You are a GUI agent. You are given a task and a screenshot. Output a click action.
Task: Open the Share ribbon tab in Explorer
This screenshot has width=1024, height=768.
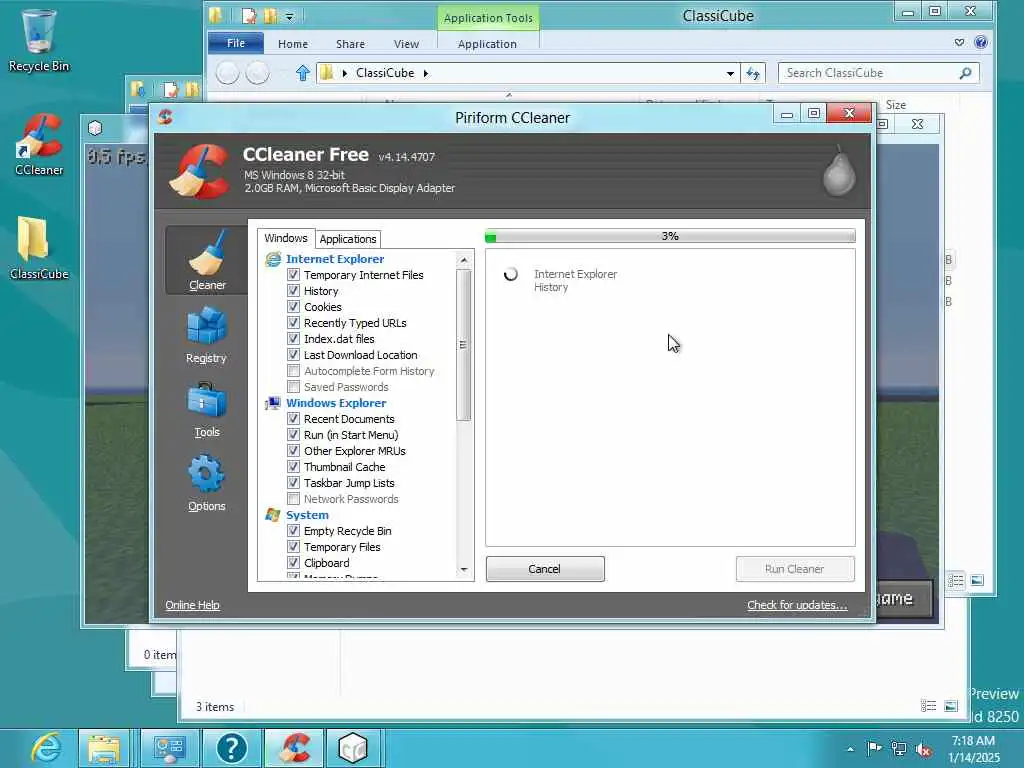(x=350, y=44)
